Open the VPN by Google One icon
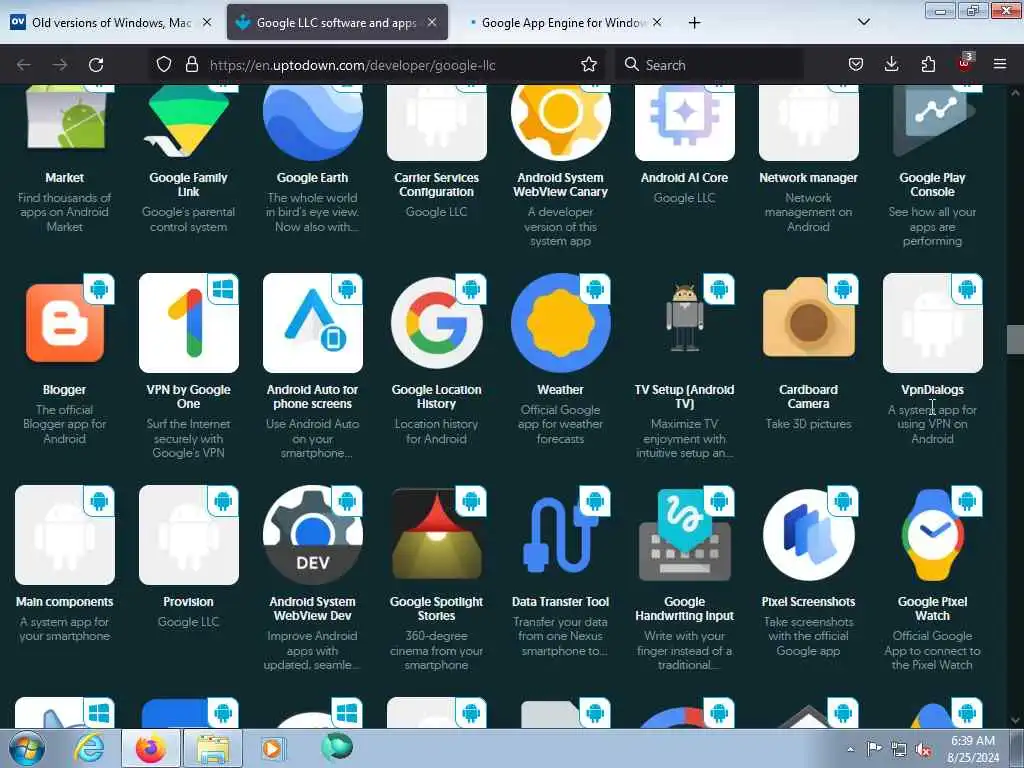The width and height of the screenshot is (1024, 768). pyautogui.click(x=189, y=323)
